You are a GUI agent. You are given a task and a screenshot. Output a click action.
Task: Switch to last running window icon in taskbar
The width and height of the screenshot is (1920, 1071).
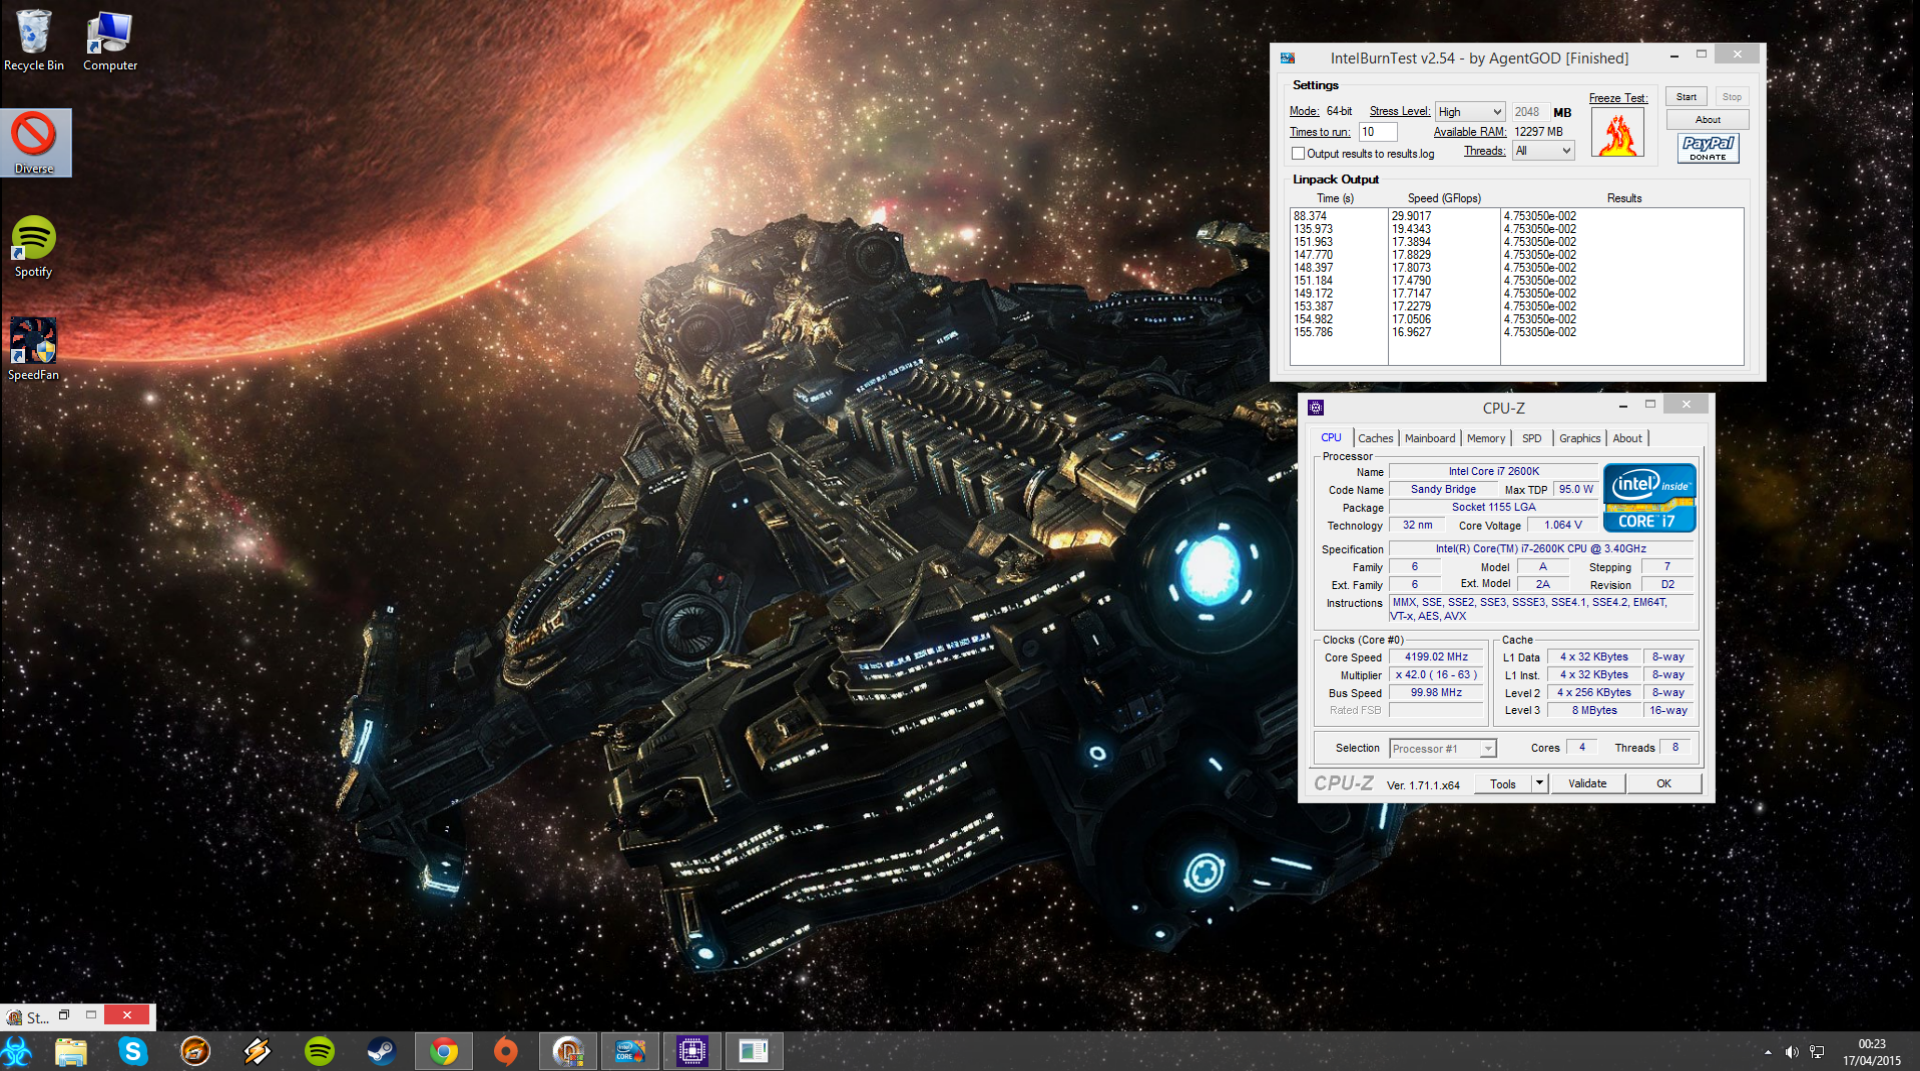(754, 1051)
